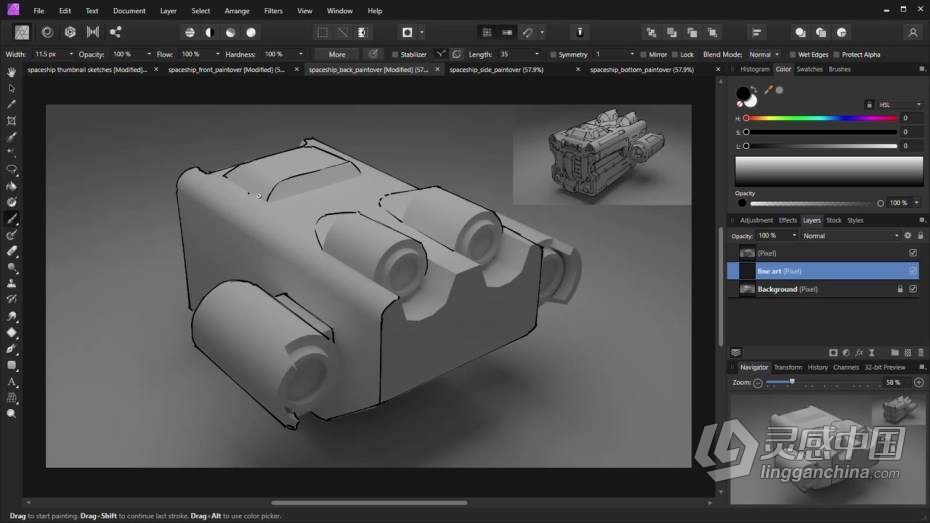Viewport: 930px width, 523px height.
Task: Open the Filters menu
Action: coord(273,11)
